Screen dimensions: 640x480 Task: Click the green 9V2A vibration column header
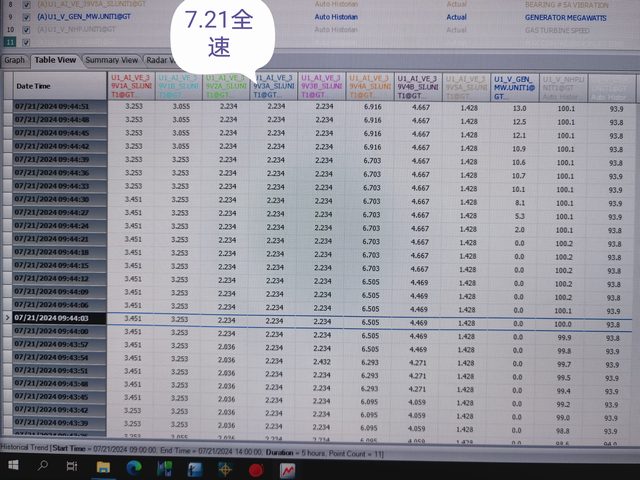click(x=226, y=86)
